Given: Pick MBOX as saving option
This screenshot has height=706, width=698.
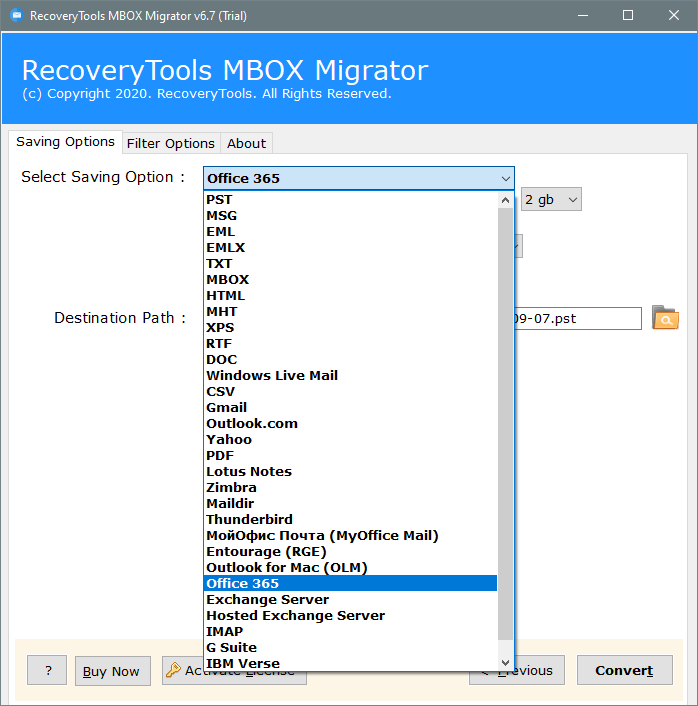Looking at the screenshot, I should pos(350,280).
